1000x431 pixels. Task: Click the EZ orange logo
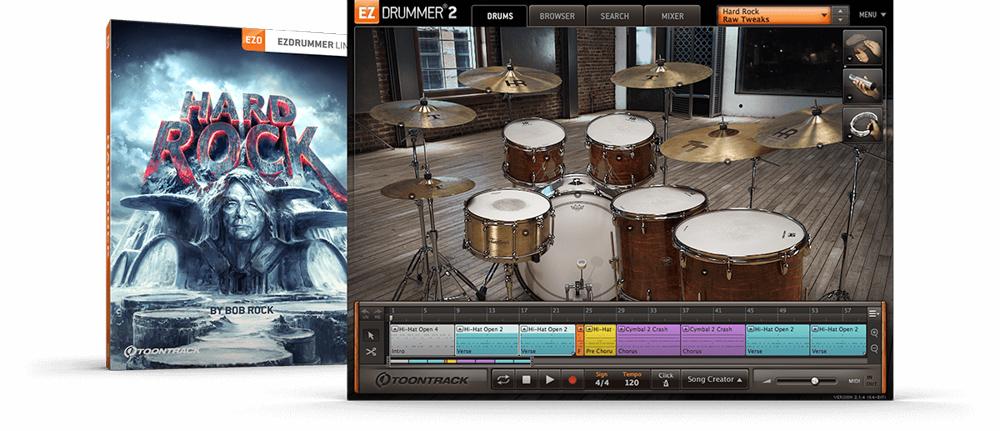pos(367,12)
